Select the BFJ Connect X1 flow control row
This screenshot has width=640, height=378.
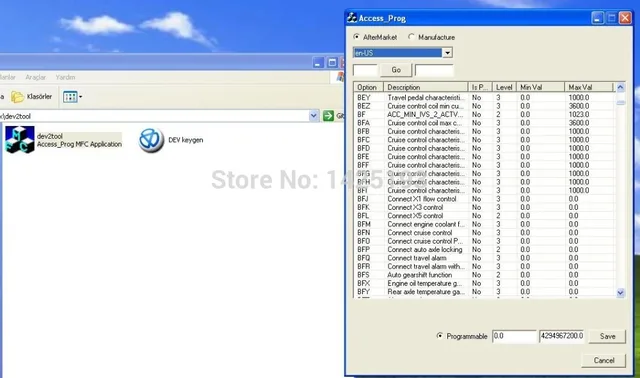[484, 199]
